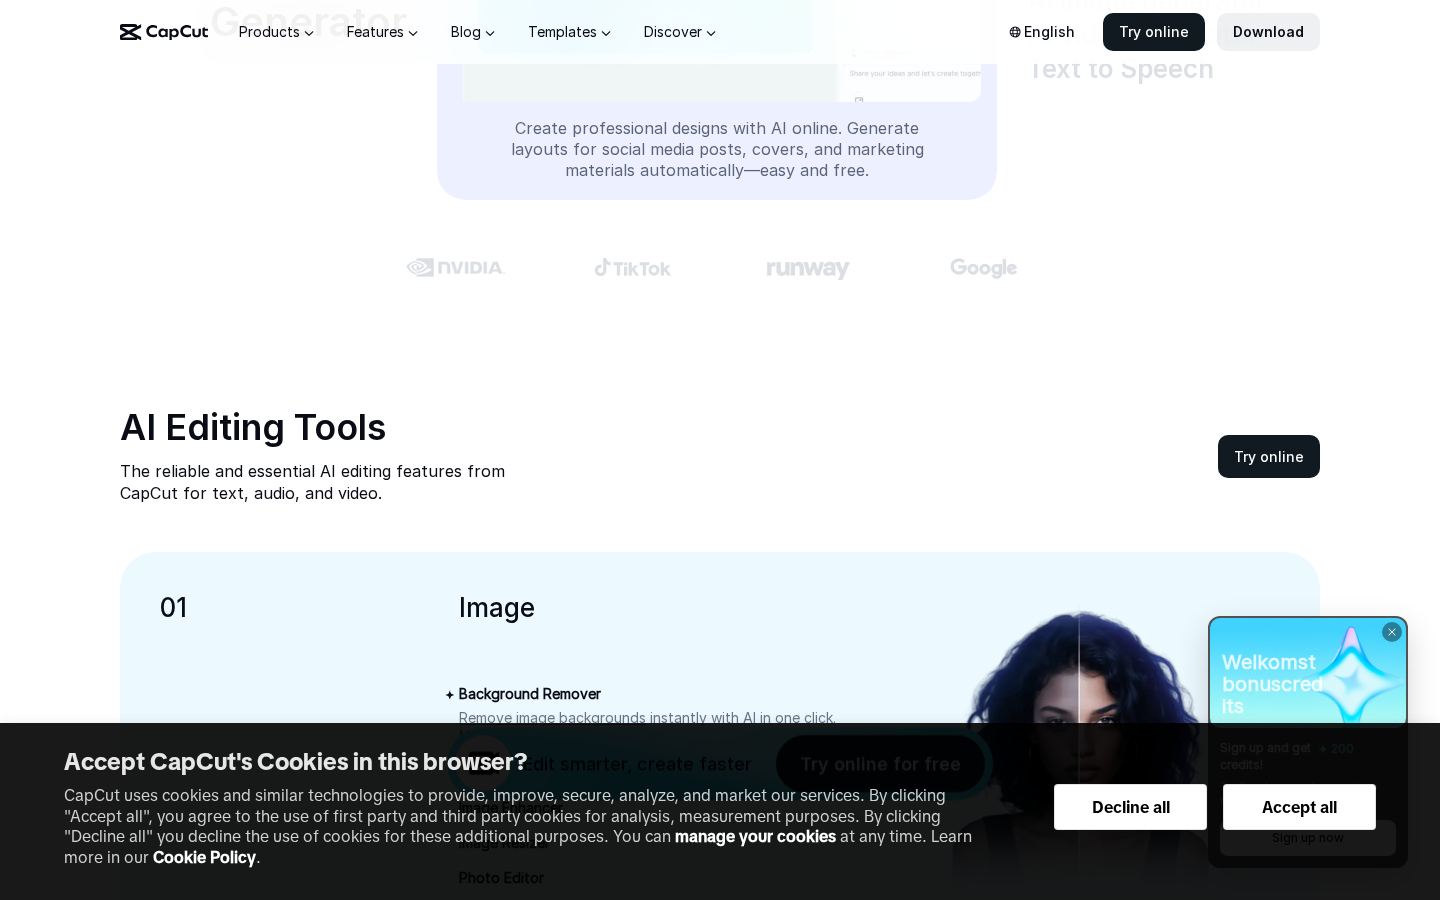The image size is (1440, 900).
Task: Open the manage your cookies link
Action: pos(755,836)
